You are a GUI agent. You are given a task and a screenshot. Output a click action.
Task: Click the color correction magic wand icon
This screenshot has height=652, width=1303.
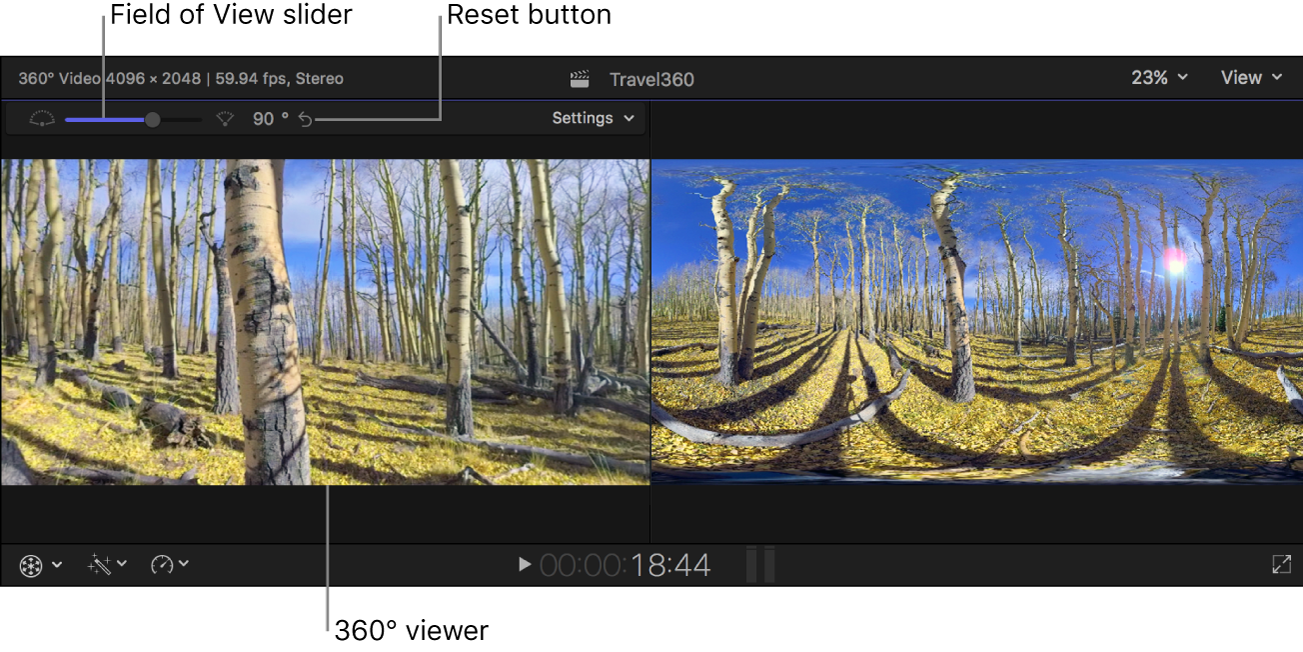click(x=98, y=563)
